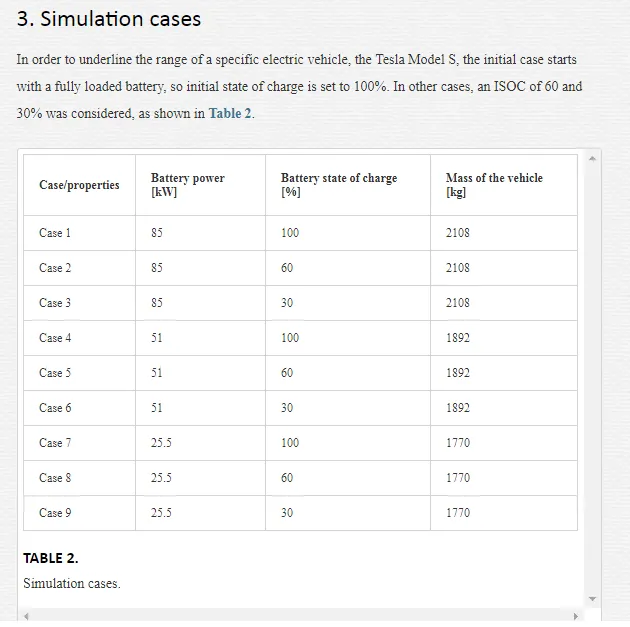
Task: Click the 25.5 battery power in Case 7
Action: tap(161, 443)
